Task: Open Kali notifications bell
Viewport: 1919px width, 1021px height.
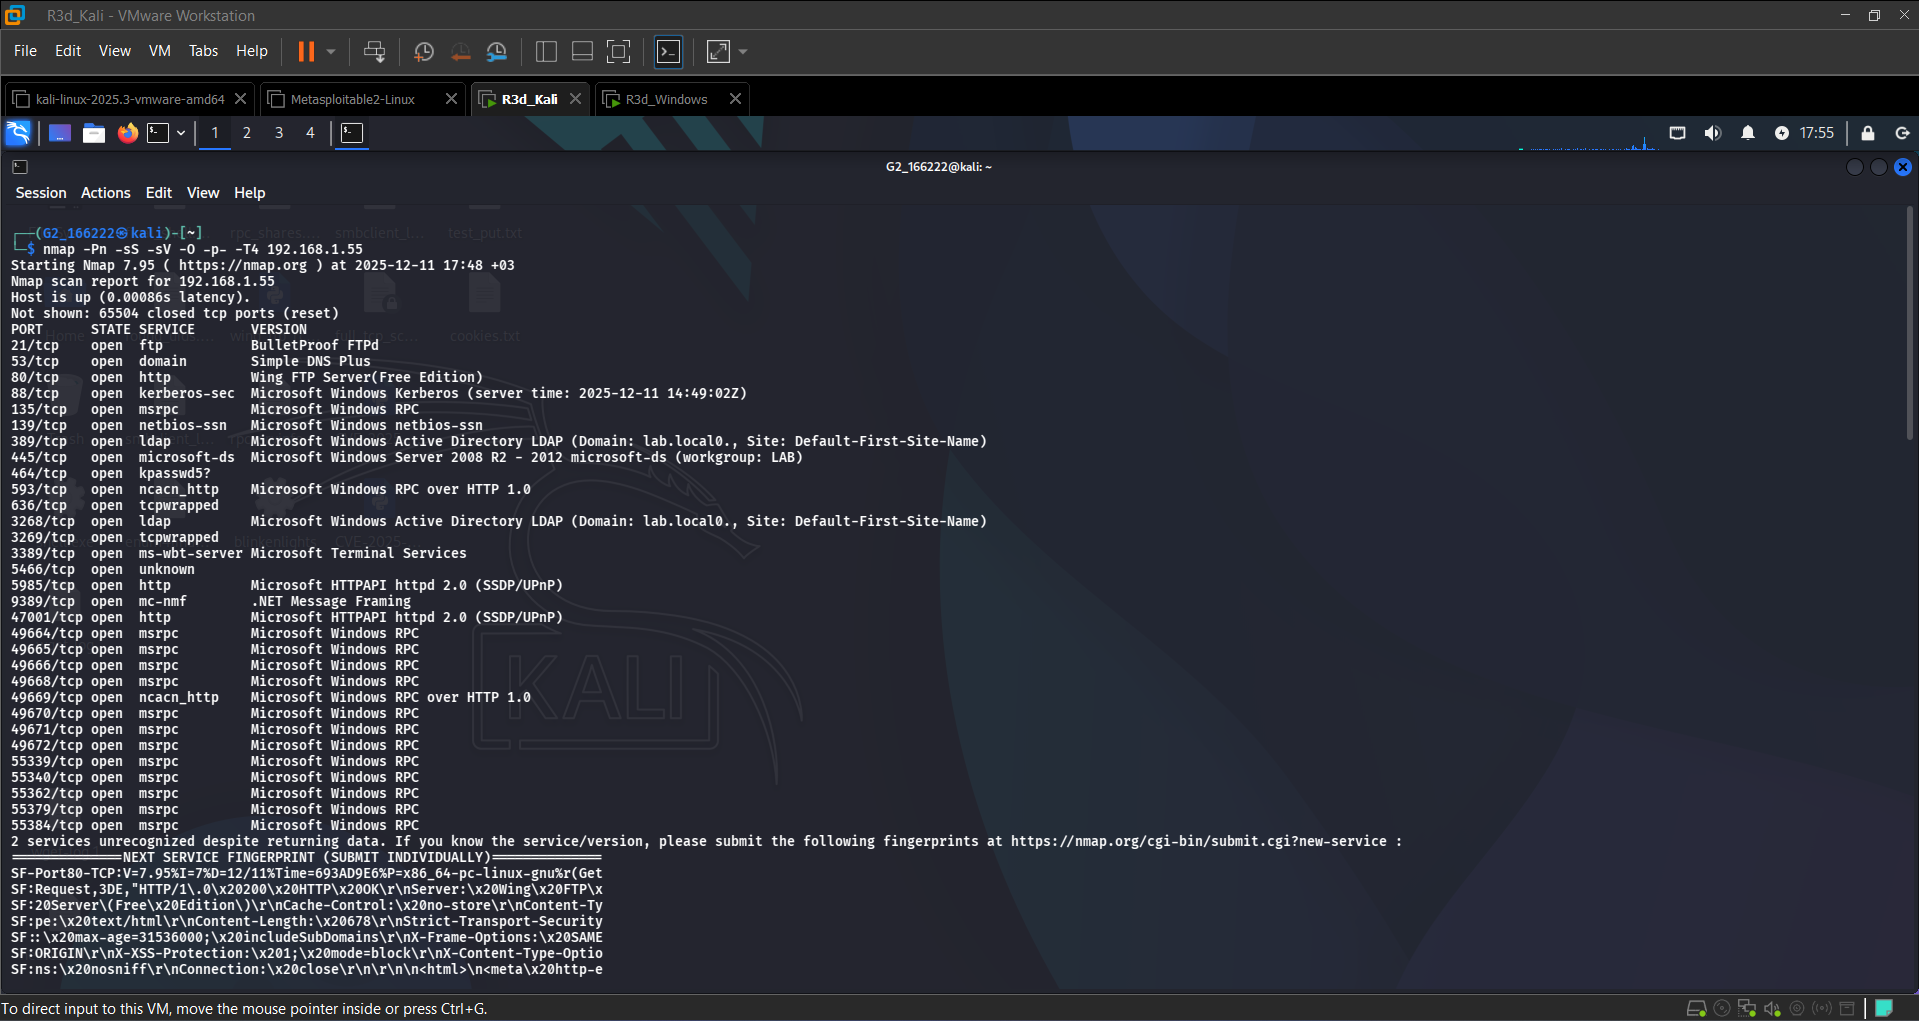Action: (x=1748, y=133)
